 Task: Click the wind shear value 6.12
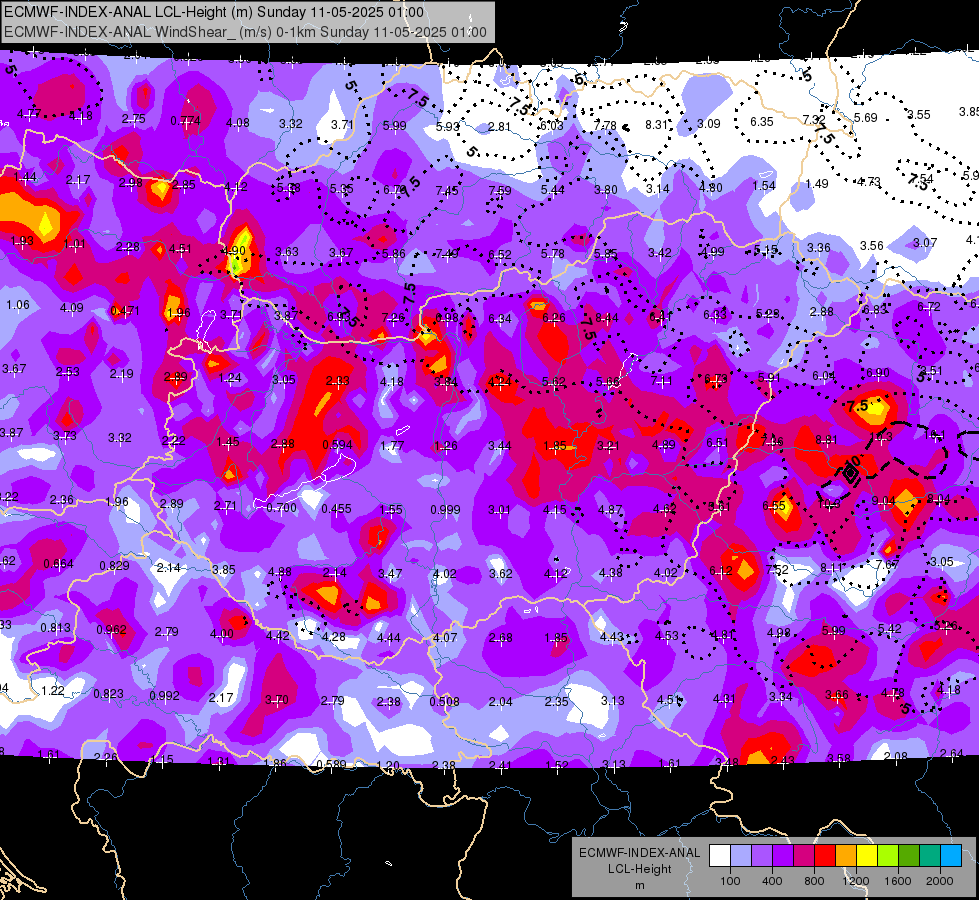(721, 571)
